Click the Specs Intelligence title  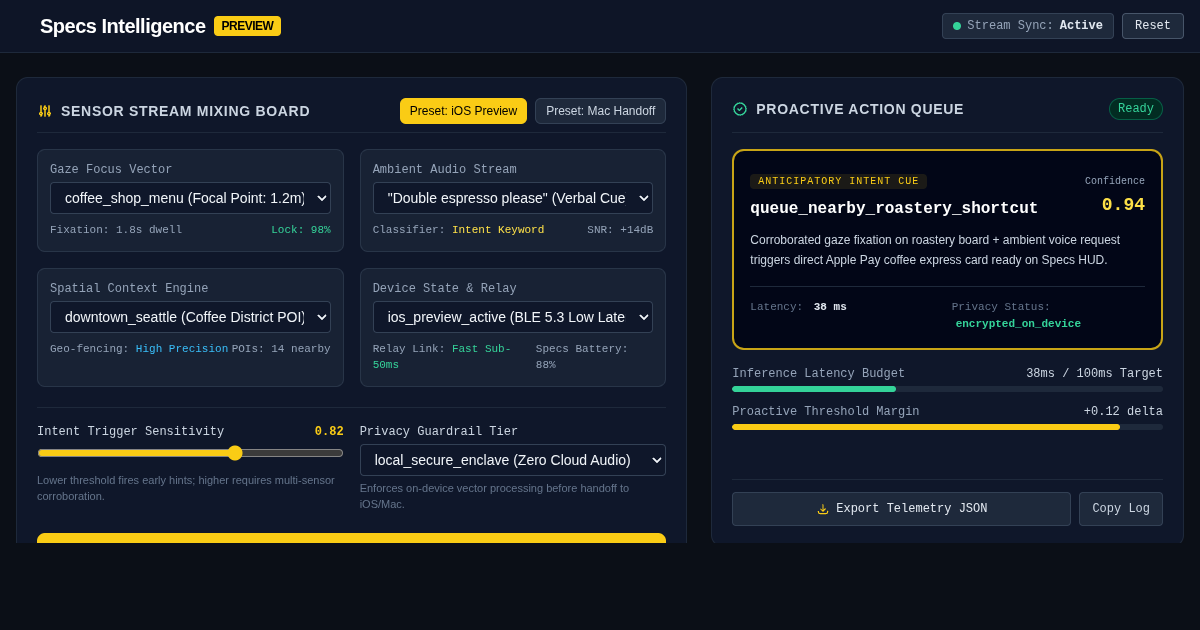coord(123,26)
